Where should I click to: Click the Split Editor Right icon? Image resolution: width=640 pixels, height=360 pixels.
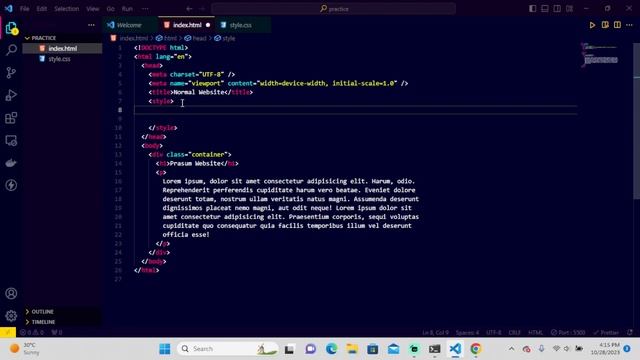[x=618, y=25]
